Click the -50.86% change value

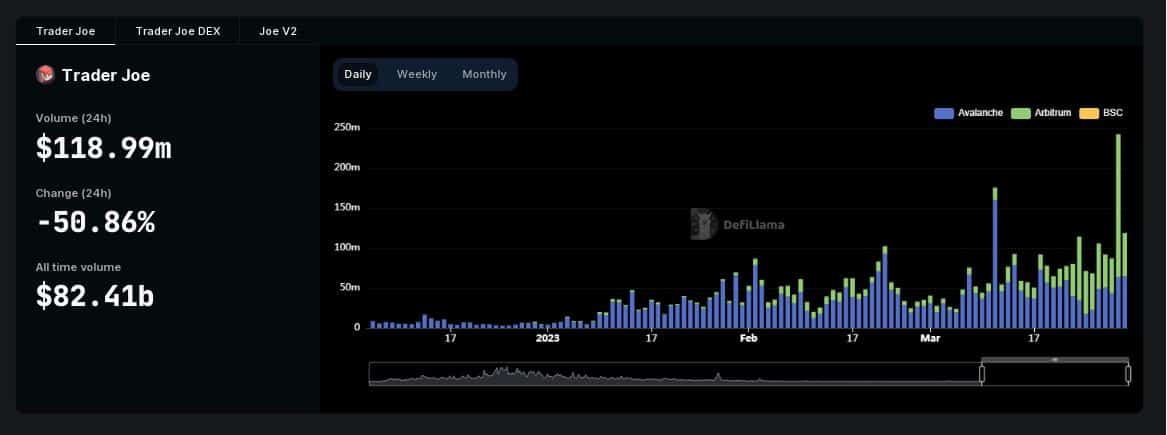coord(95,223)
